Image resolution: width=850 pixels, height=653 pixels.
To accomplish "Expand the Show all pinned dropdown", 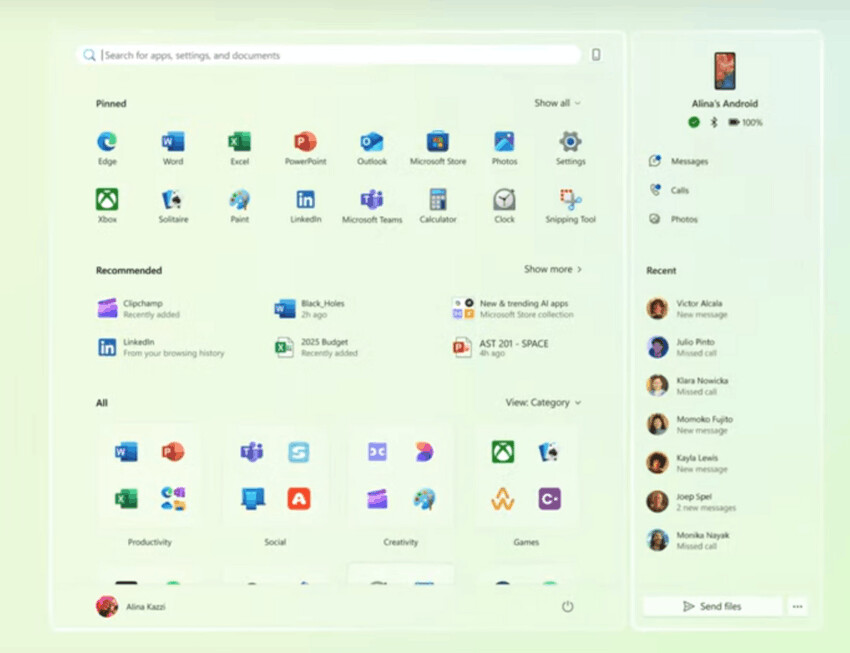I will (x=557, y=103).
